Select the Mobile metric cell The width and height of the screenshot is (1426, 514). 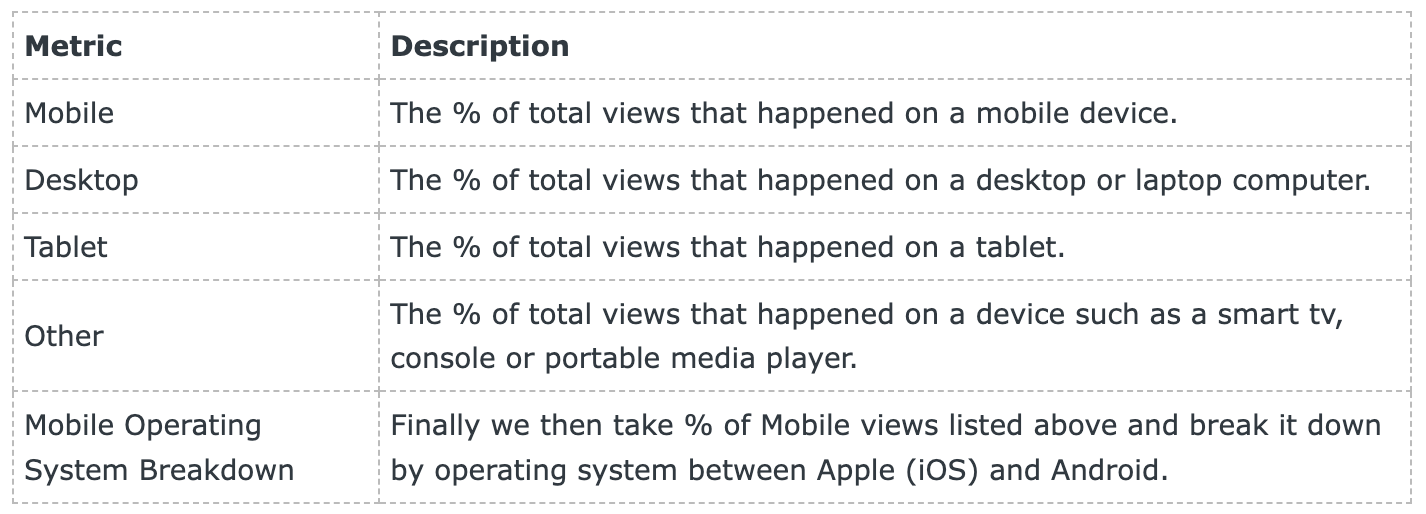click(69, 113)
